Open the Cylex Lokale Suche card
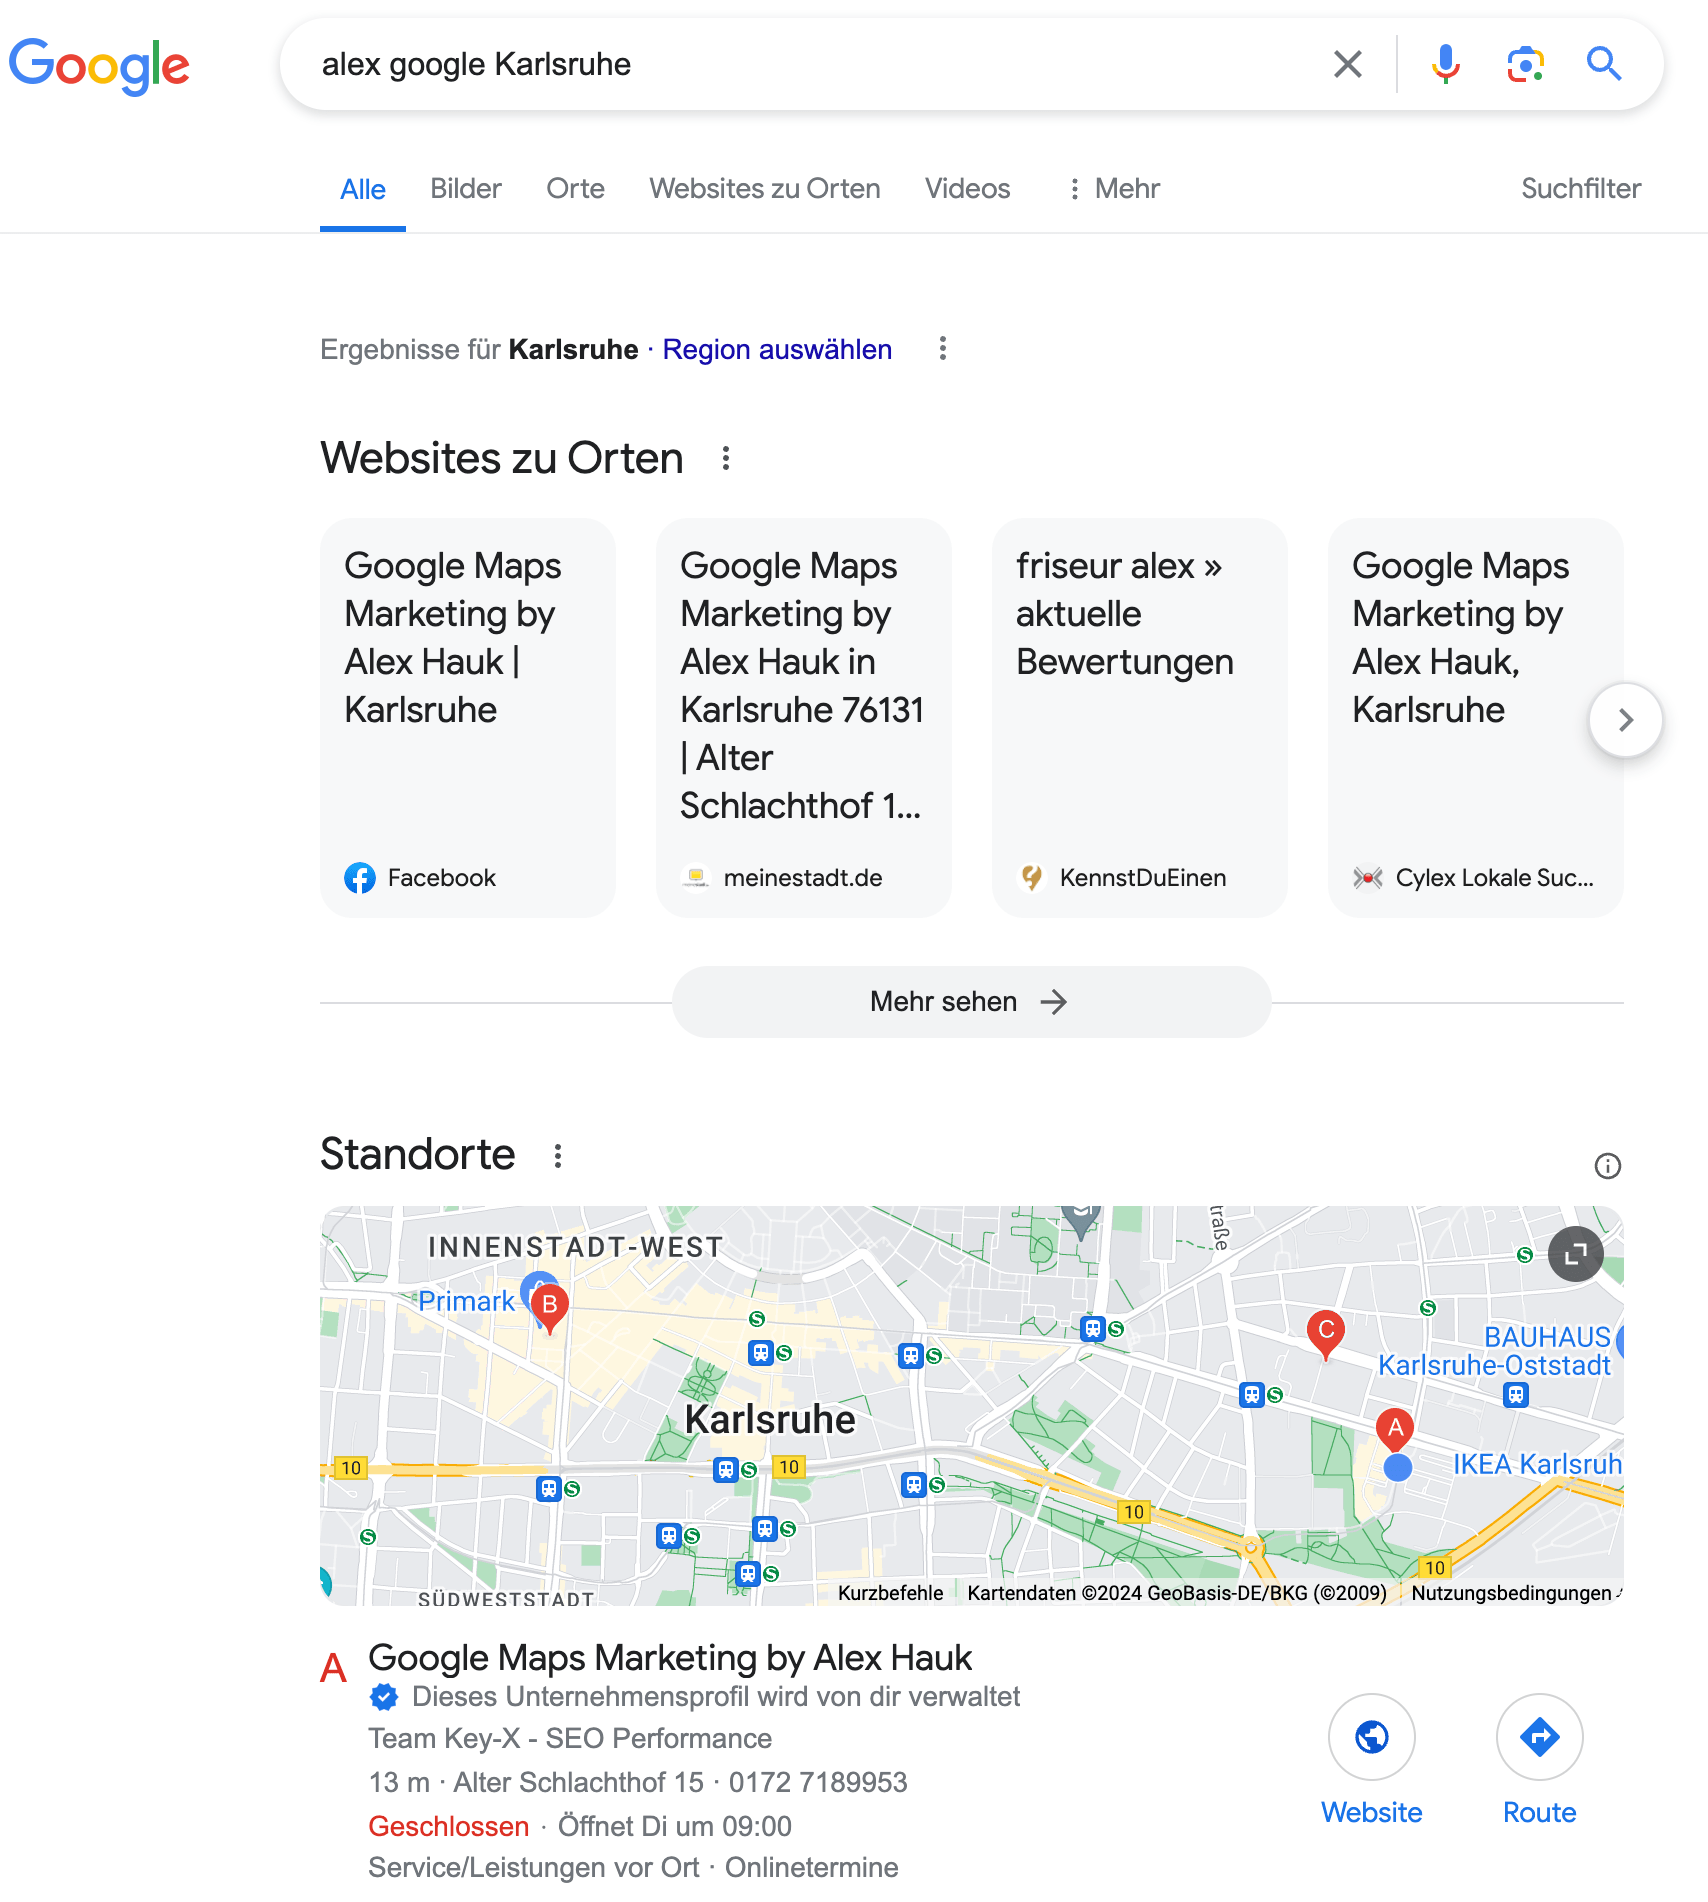This screenshot has width=1708, height=1902. click(x=1476, y=717)
